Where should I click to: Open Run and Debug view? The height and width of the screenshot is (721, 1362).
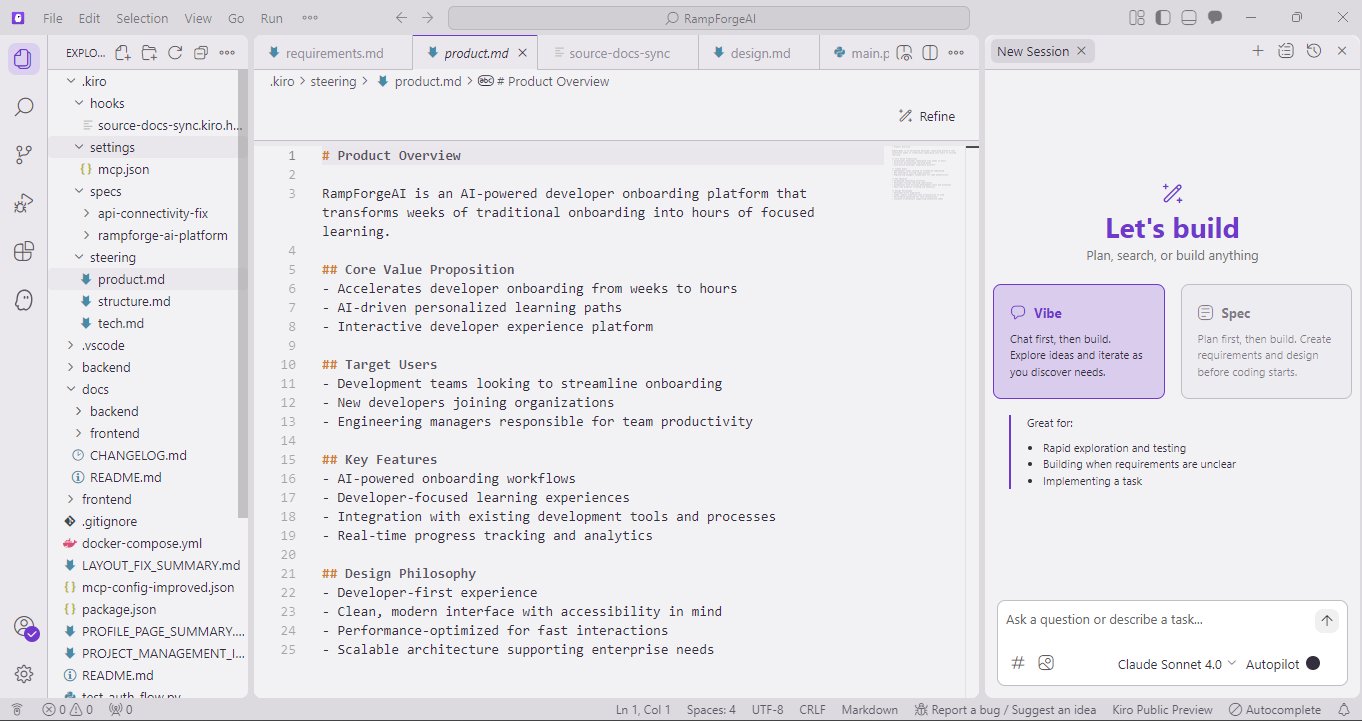[24, 203]
